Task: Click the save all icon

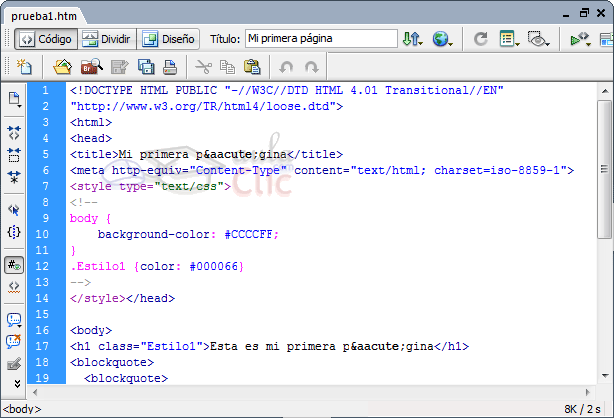Action: coord(145,68)
